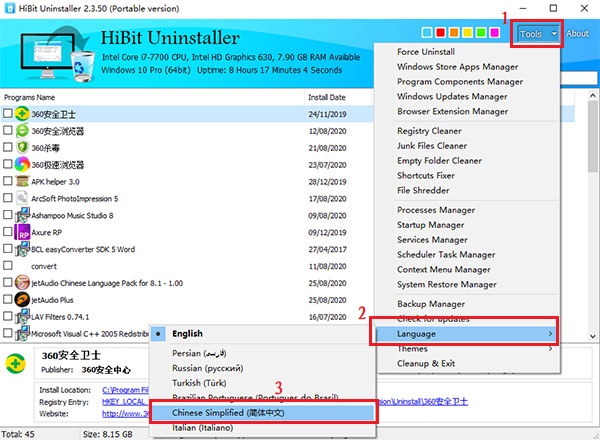This screenshot has height=440, width=600.
Task: Check the box for jetAudio Plus
Action: pyautogui.click(x=8, y=299)
